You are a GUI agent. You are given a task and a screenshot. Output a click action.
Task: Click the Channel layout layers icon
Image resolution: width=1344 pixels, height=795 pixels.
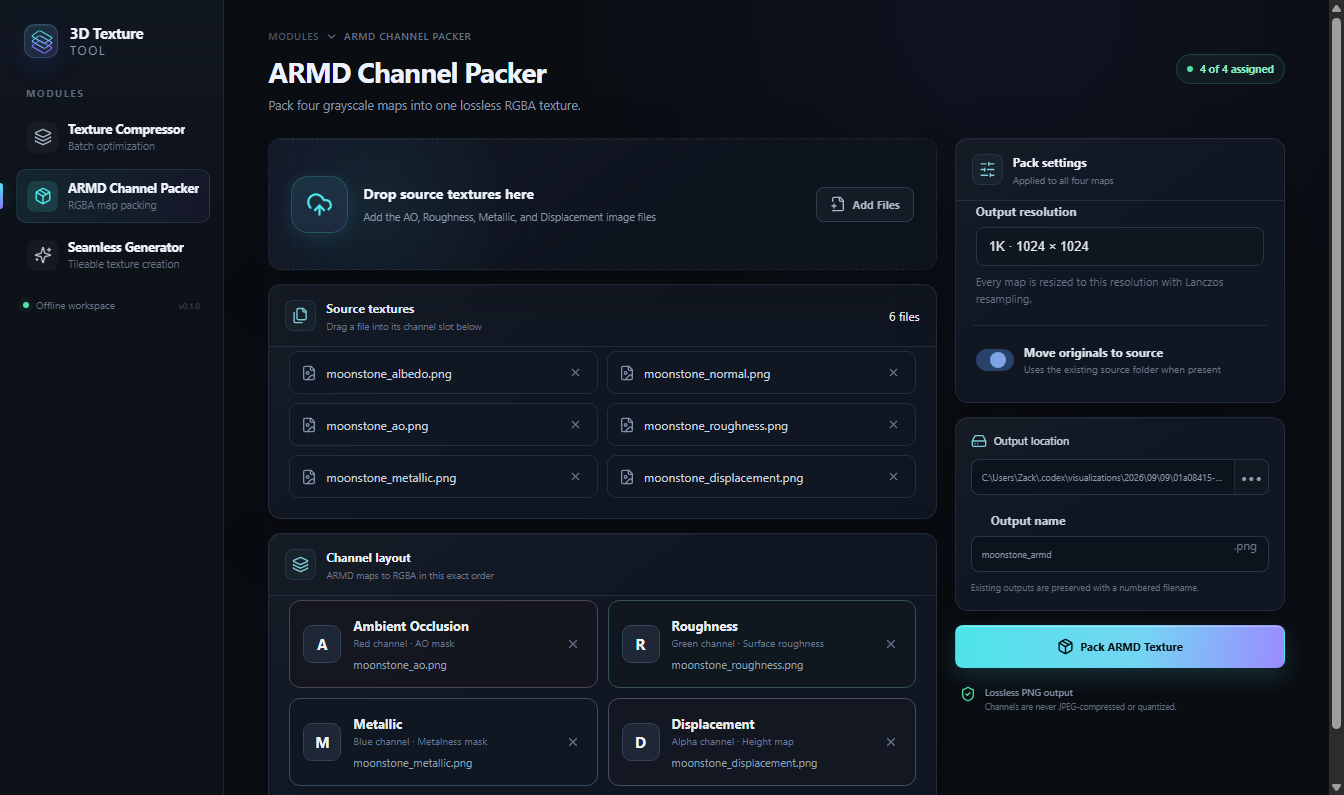[x=300, y=565]
